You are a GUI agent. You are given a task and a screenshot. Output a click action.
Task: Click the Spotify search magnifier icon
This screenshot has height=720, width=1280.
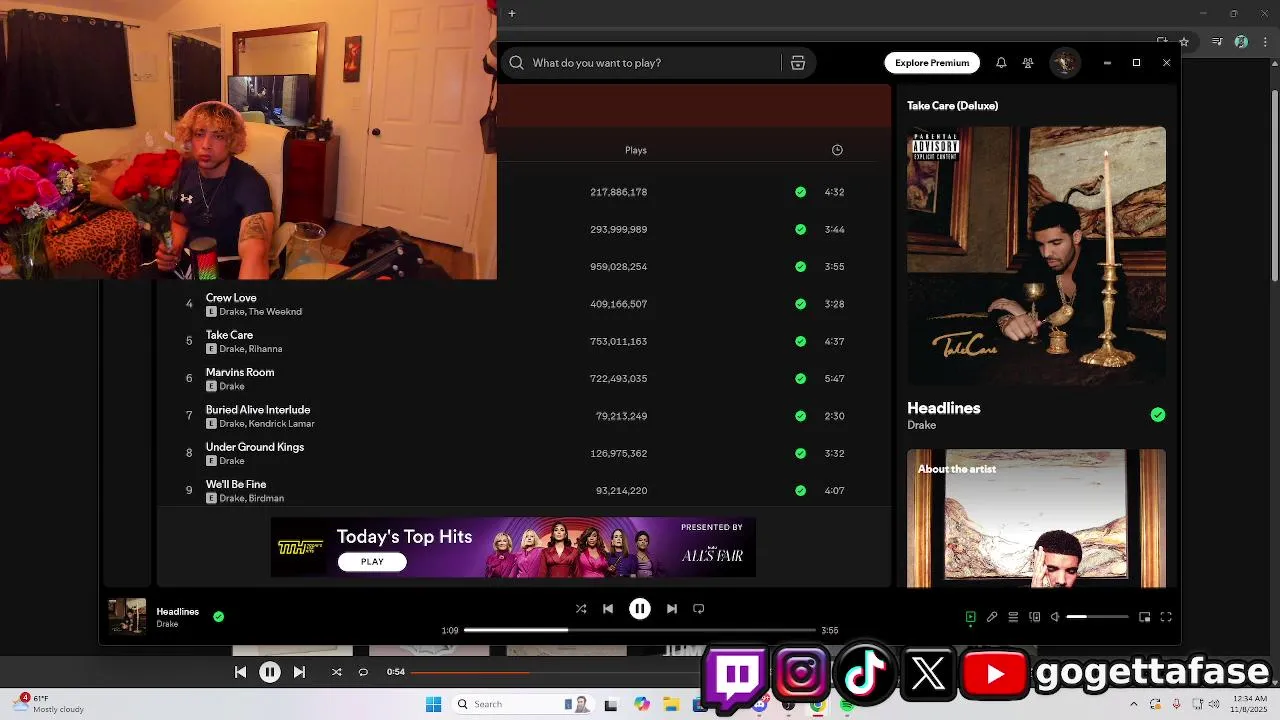(x=516, y=63)
